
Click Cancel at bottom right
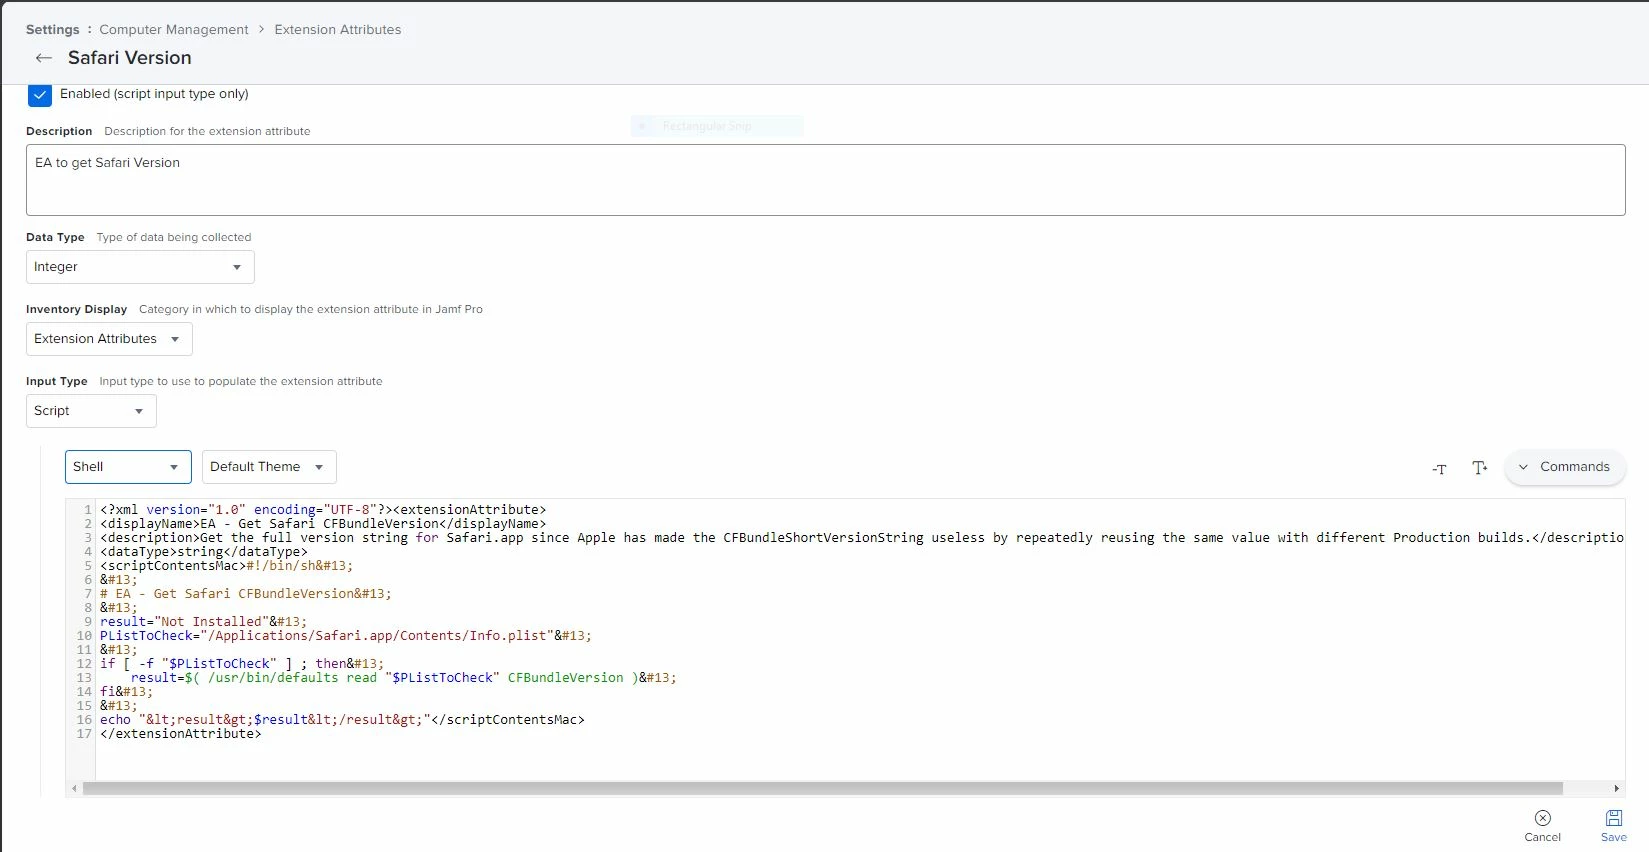[1542, 826]
